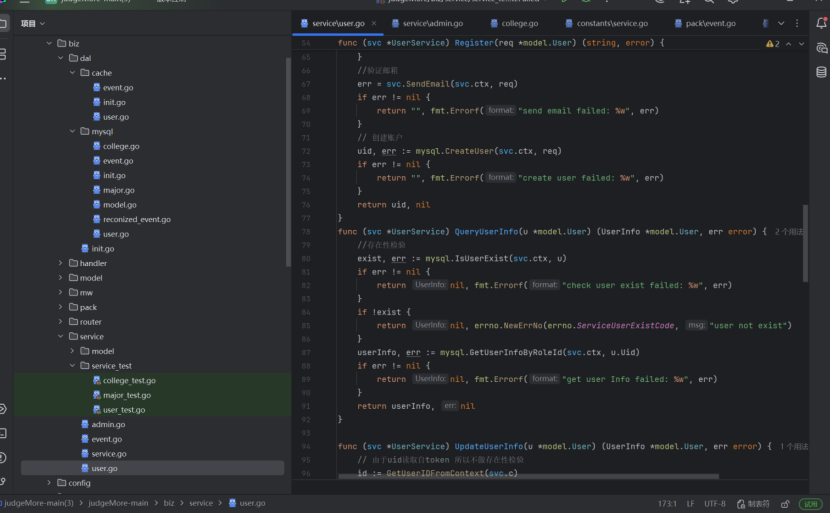
Task: Change the UTF-8 file encoding
Action: 714,503
